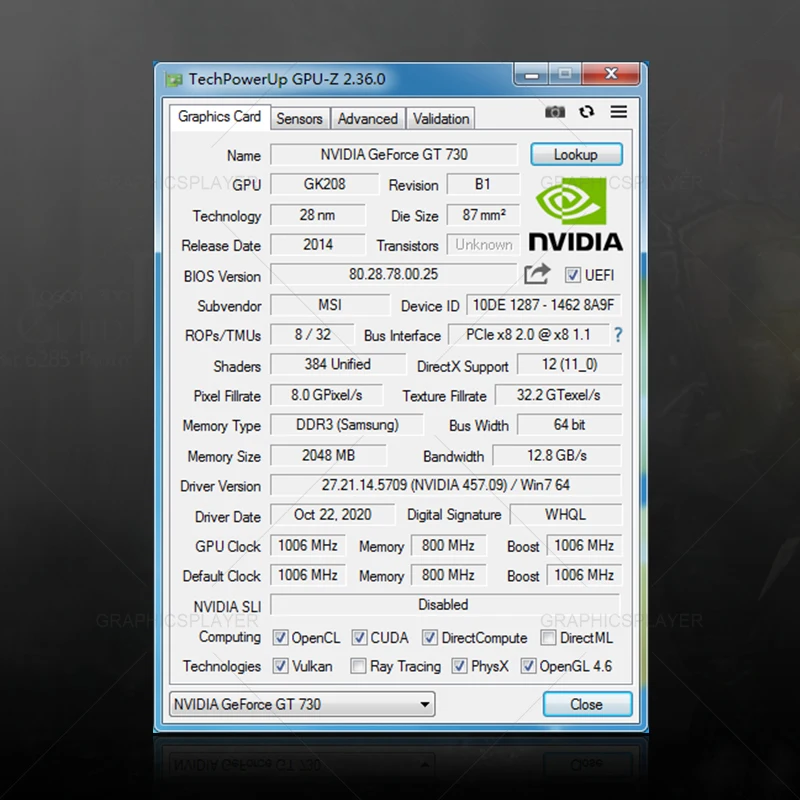
Task: Click the Release Date 2014 value
Action: 317,244
